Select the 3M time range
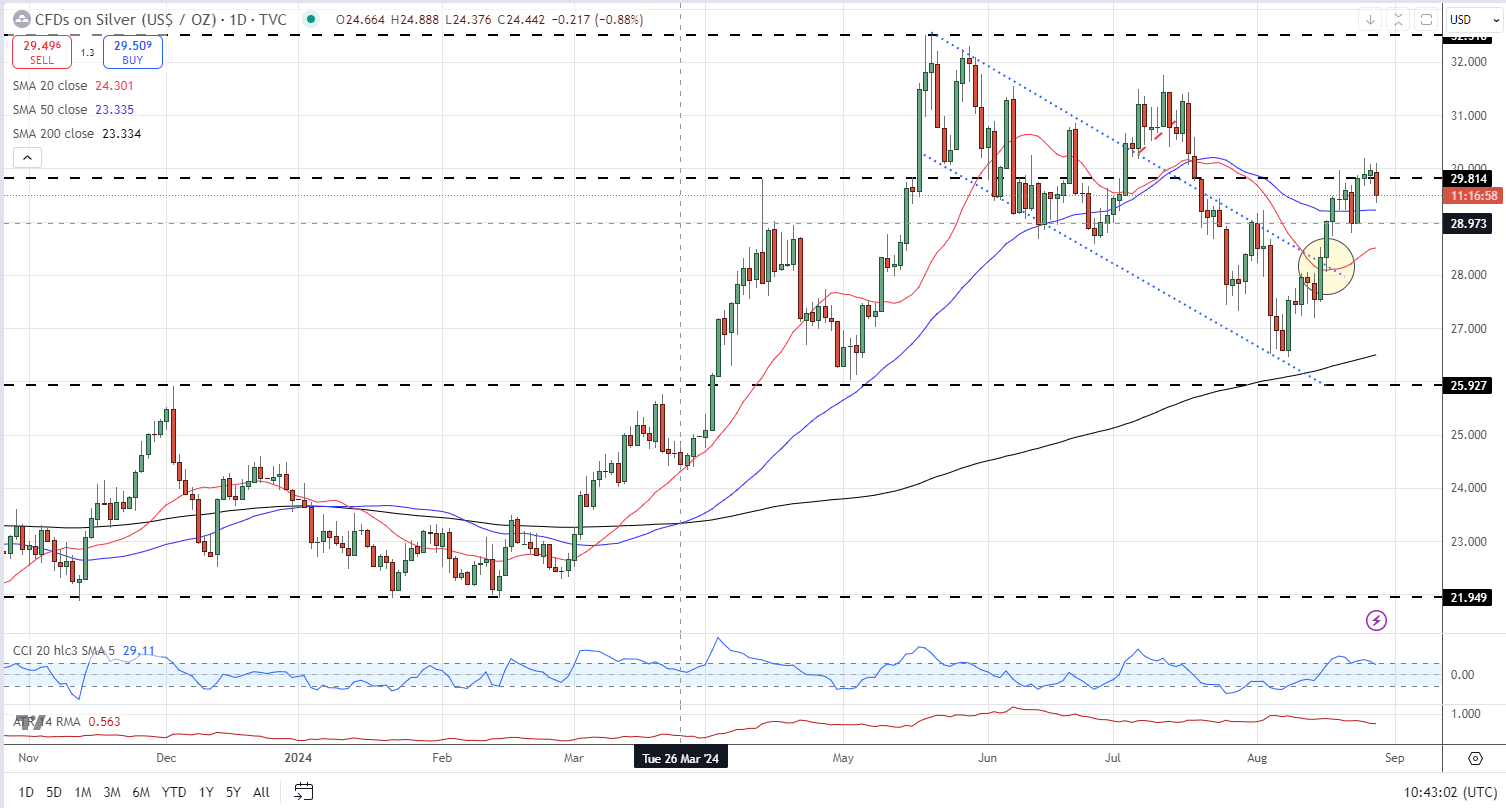This screenshot has height=808, width=1506. point(111,792)
